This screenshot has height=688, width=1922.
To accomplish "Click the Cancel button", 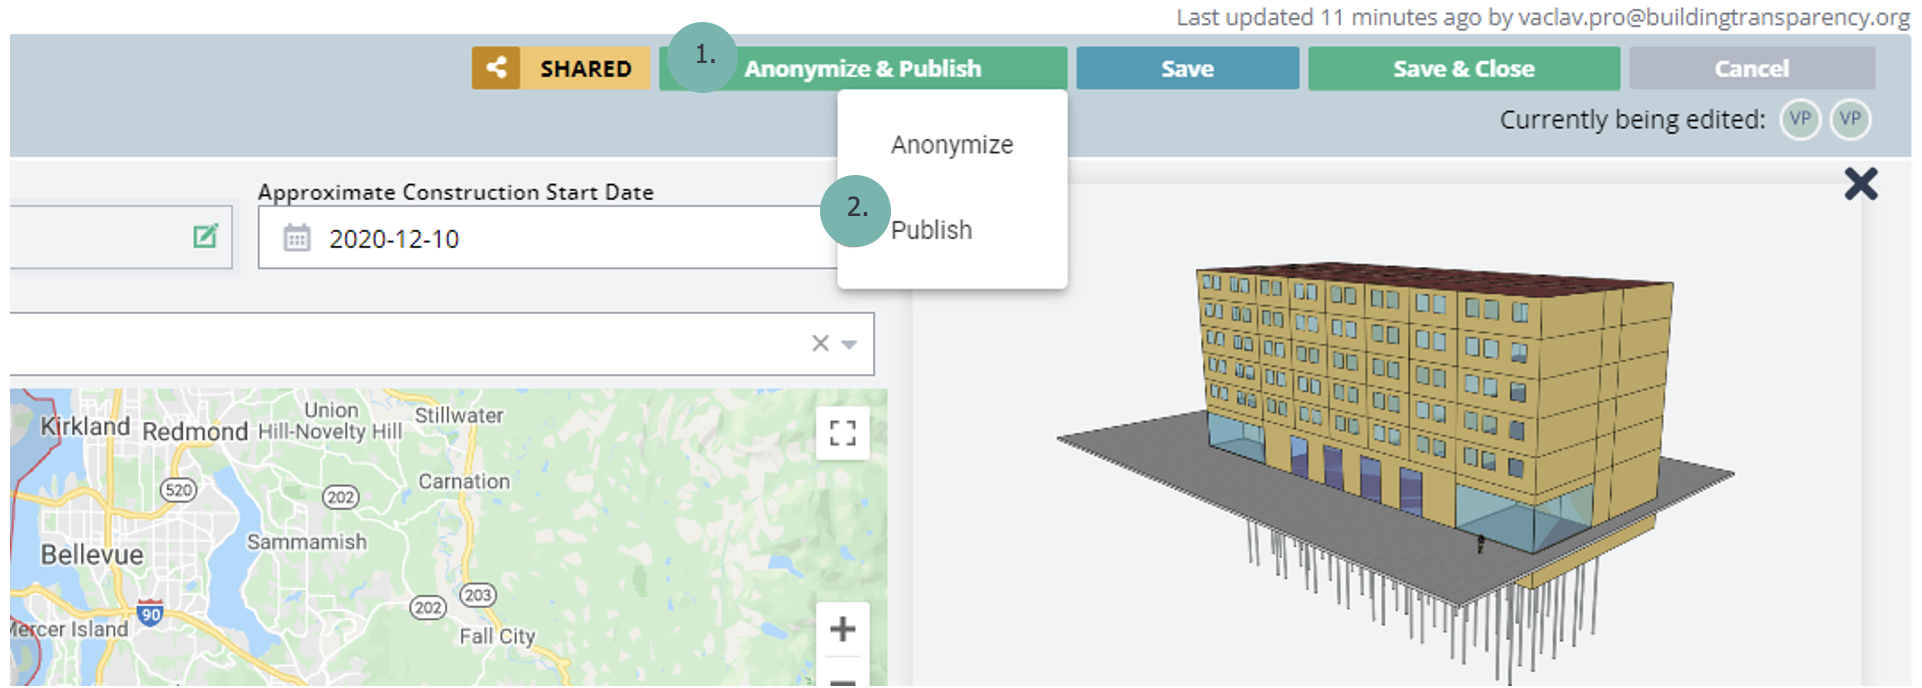I will pos(1751,69).
